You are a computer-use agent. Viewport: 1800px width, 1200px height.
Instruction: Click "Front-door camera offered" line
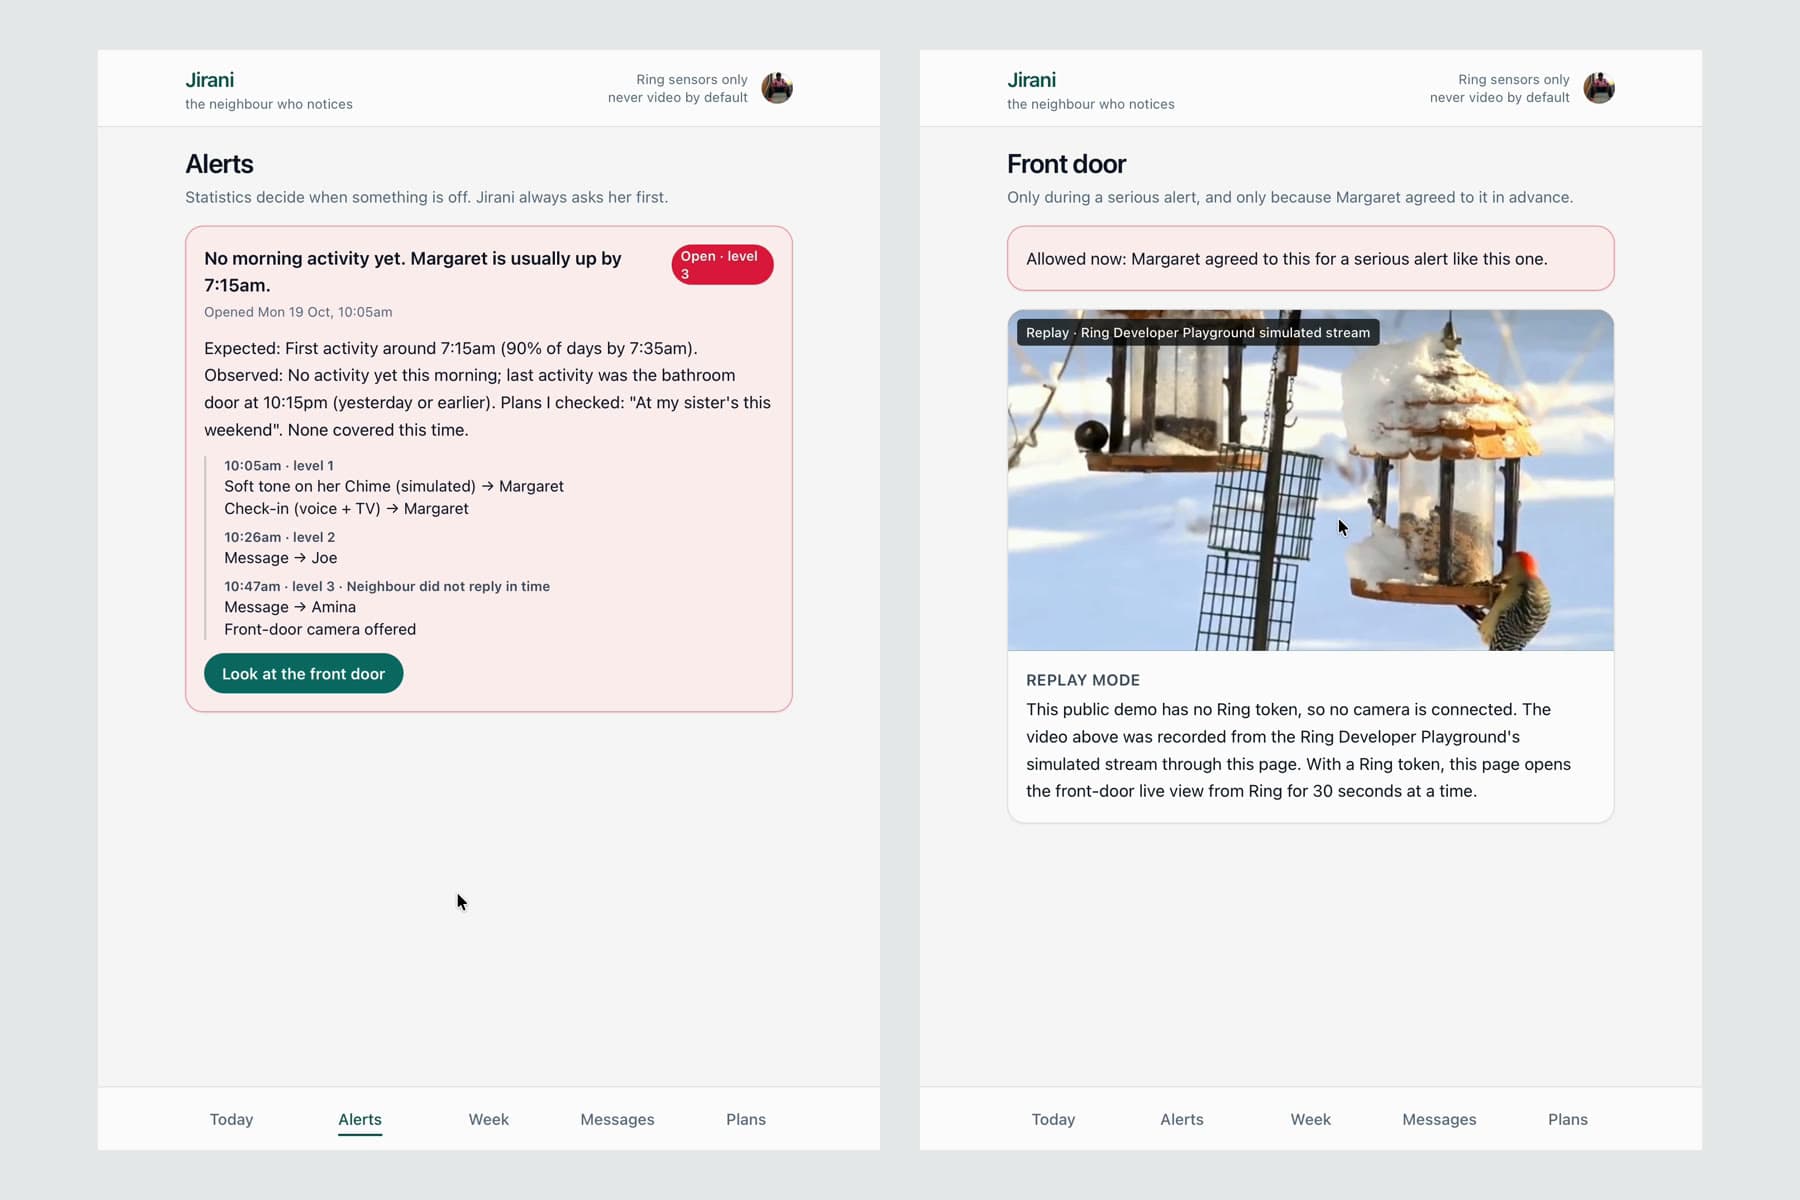320,629
